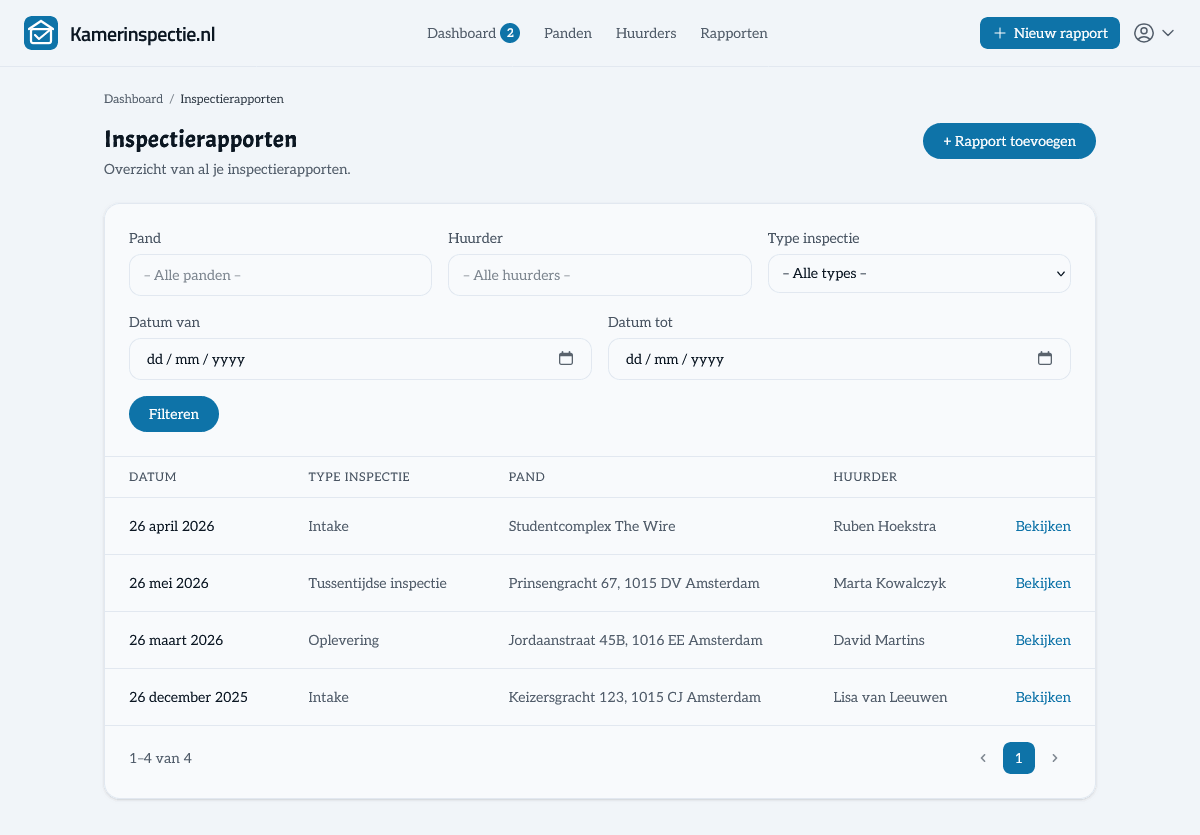View Ruben Hoekstra's report via Bekijken

pyautogui.click(x=1043, y=526)
